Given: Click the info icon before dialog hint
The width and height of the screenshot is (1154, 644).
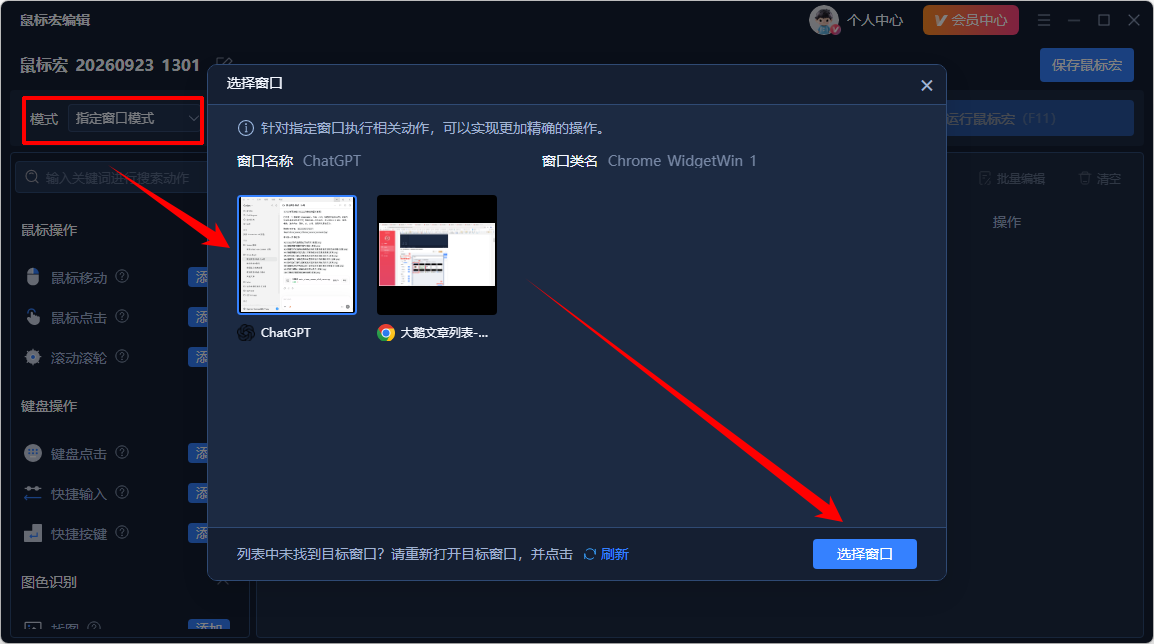Looking at the screenshot, I should pos(246,128).
